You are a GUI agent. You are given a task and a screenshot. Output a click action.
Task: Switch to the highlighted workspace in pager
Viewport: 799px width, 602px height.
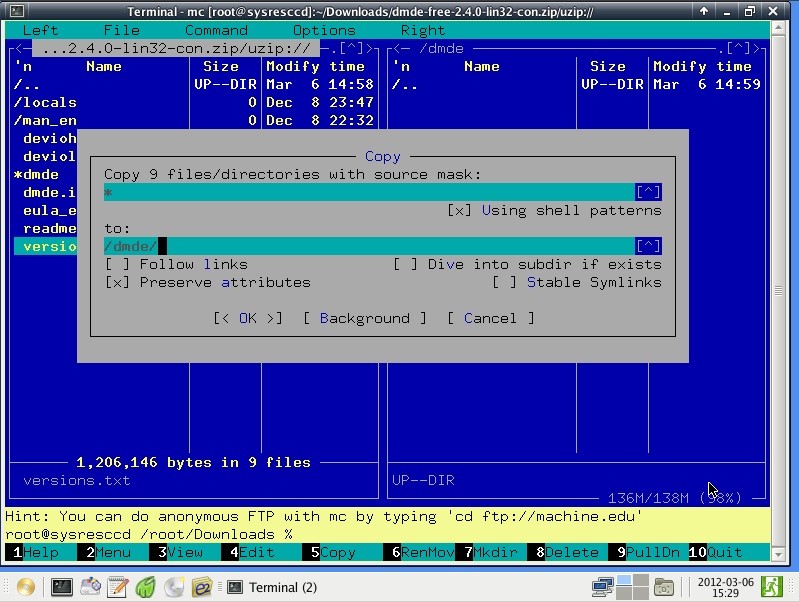click(x=624, y=580)
